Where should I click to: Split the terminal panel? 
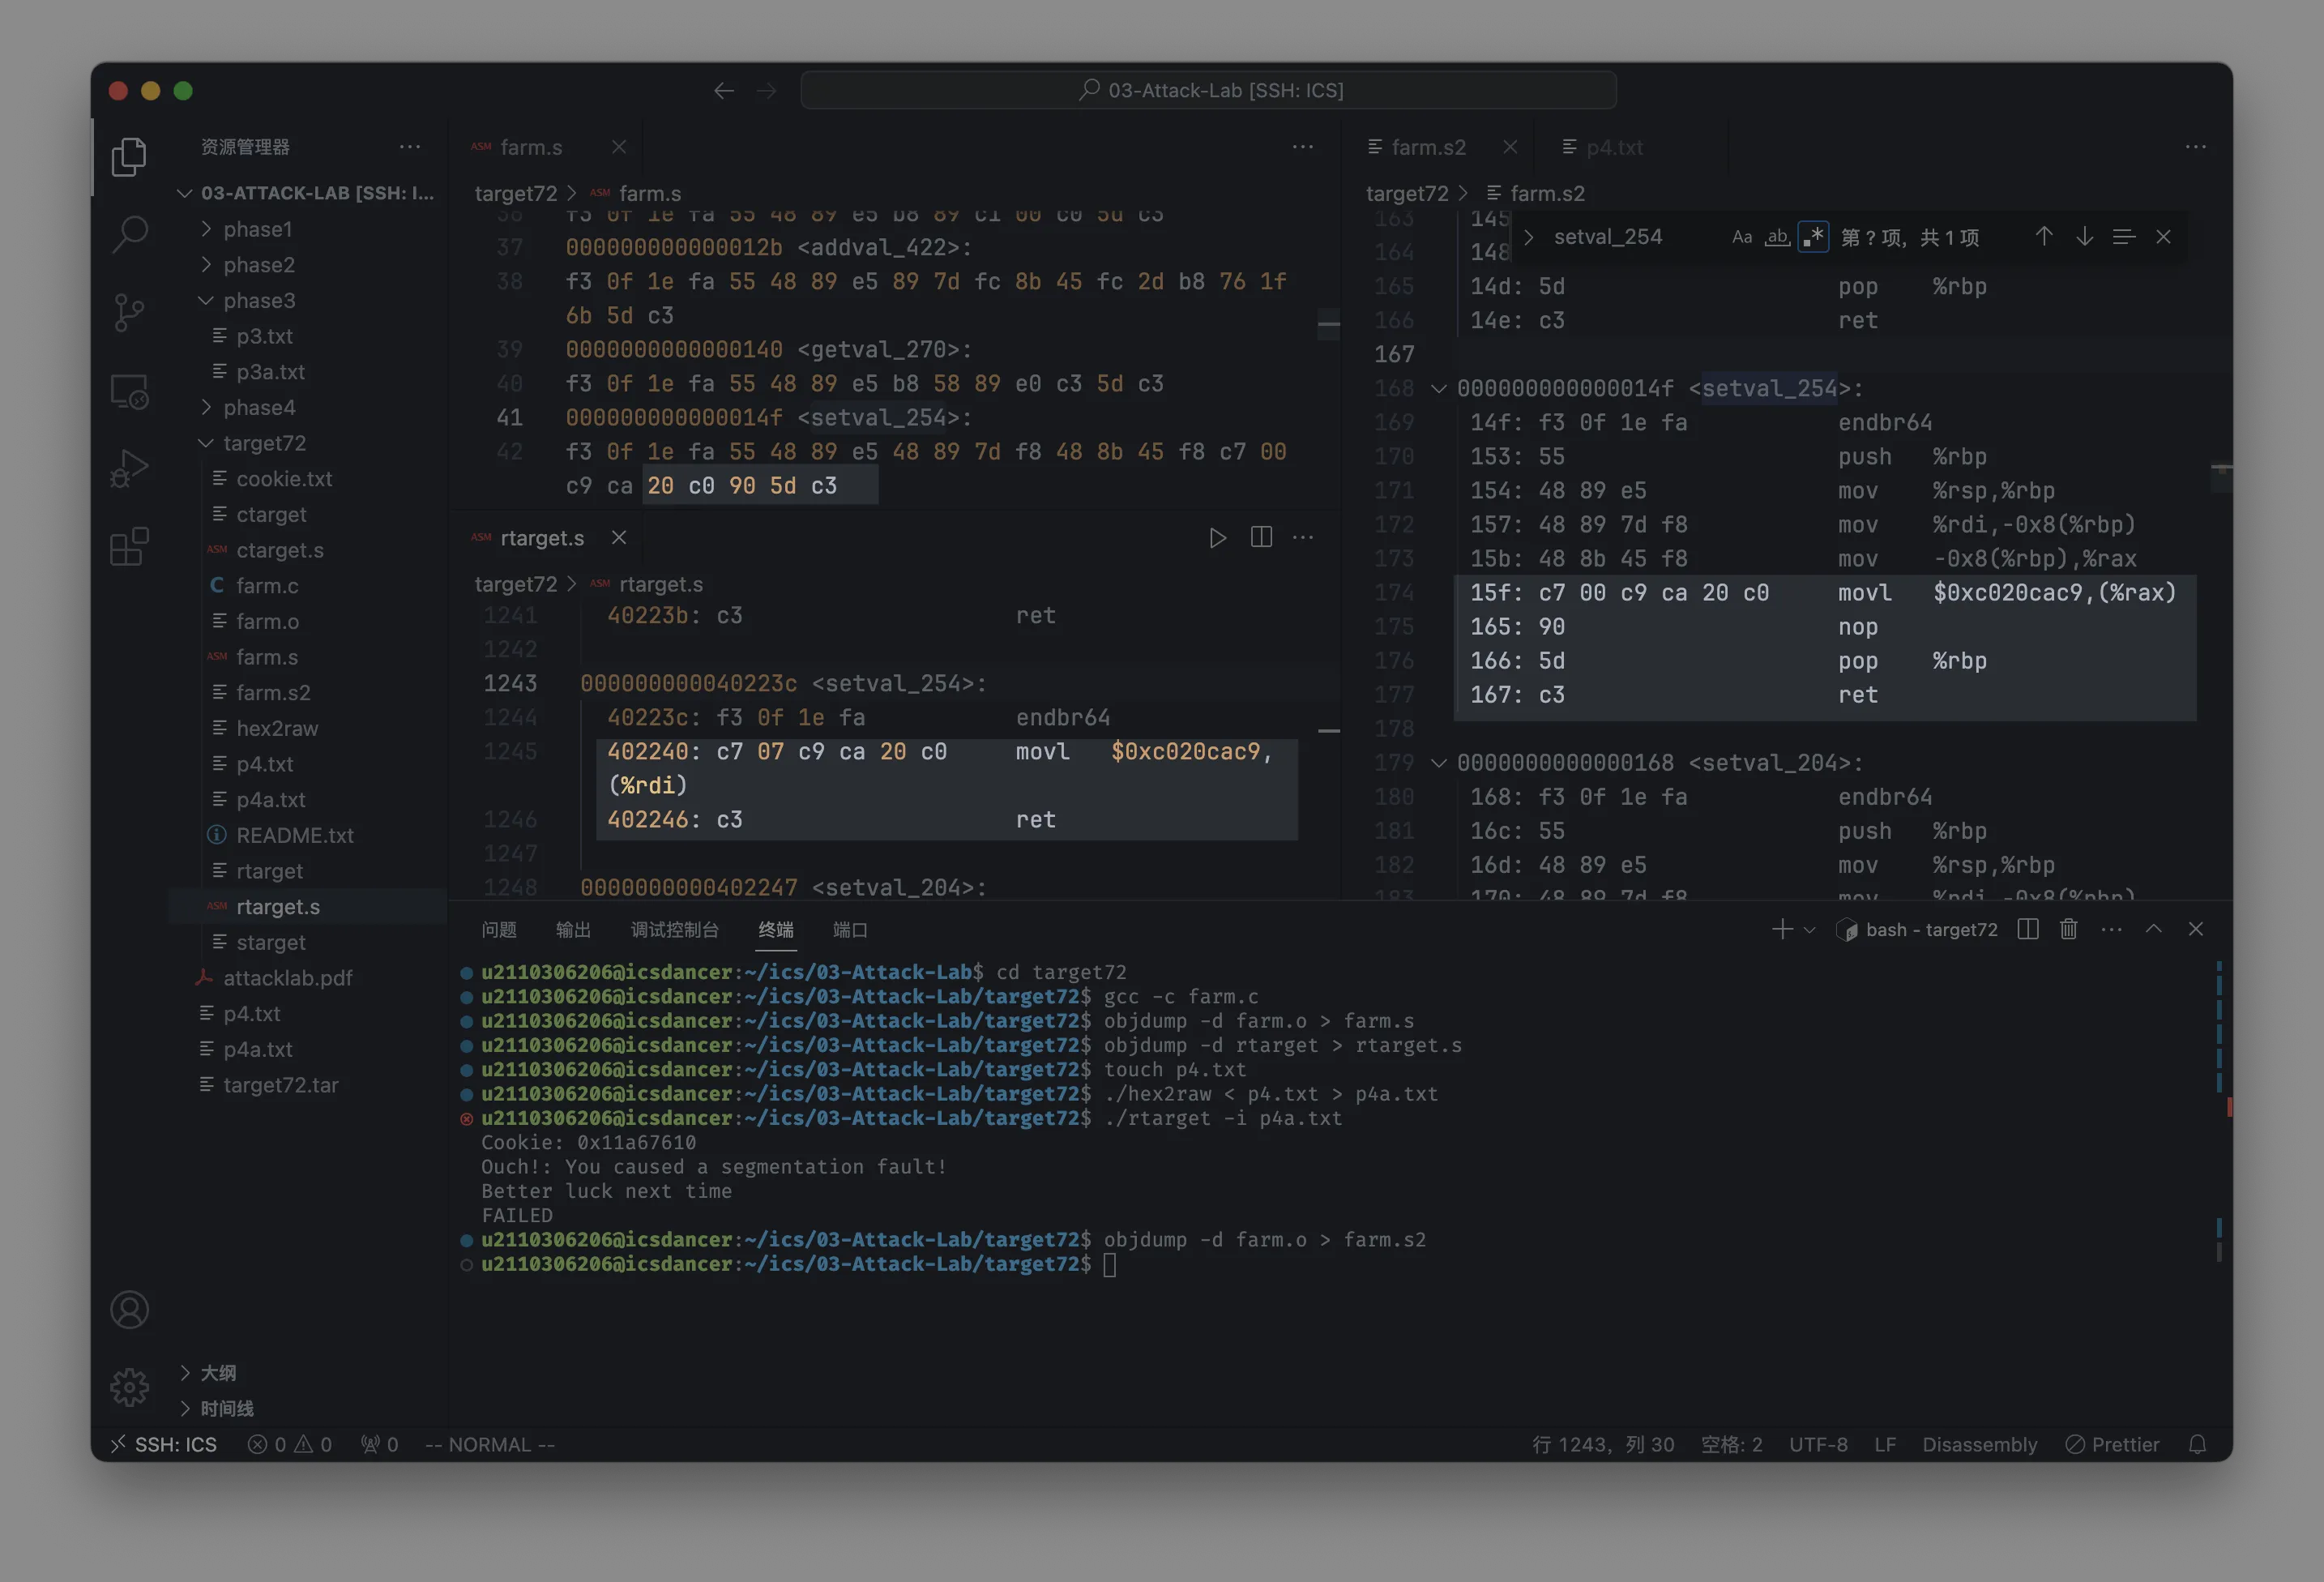(2028, 929)
